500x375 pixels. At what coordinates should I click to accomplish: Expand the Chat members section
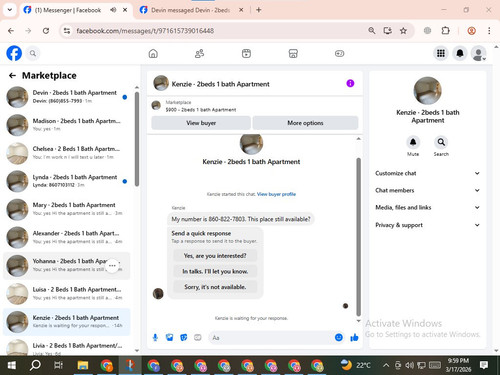428,190
